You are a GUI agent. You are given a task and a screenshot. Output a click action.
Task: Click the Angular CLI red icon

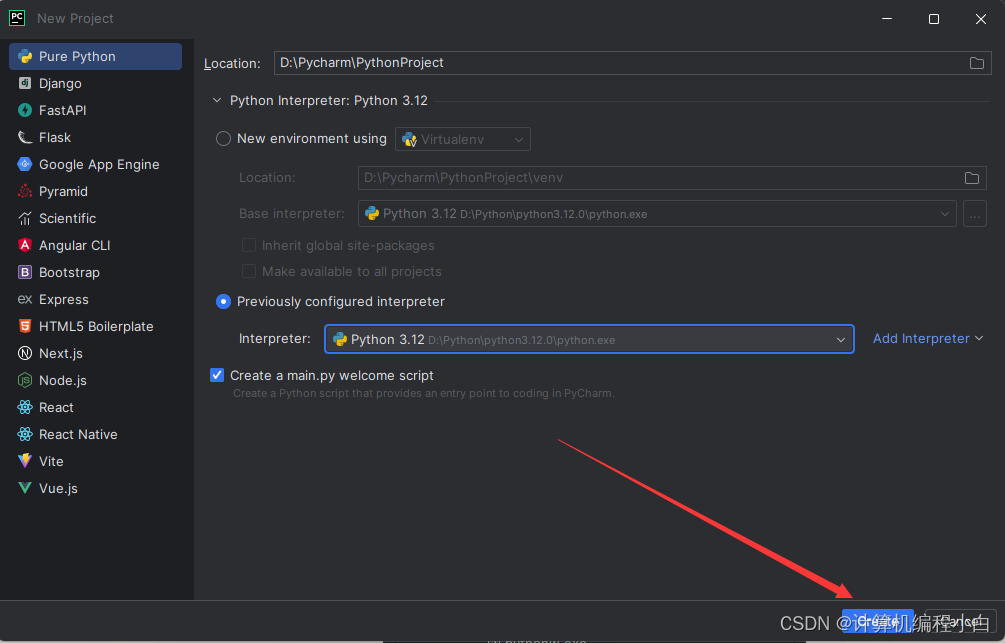click(x=25, y=246)
